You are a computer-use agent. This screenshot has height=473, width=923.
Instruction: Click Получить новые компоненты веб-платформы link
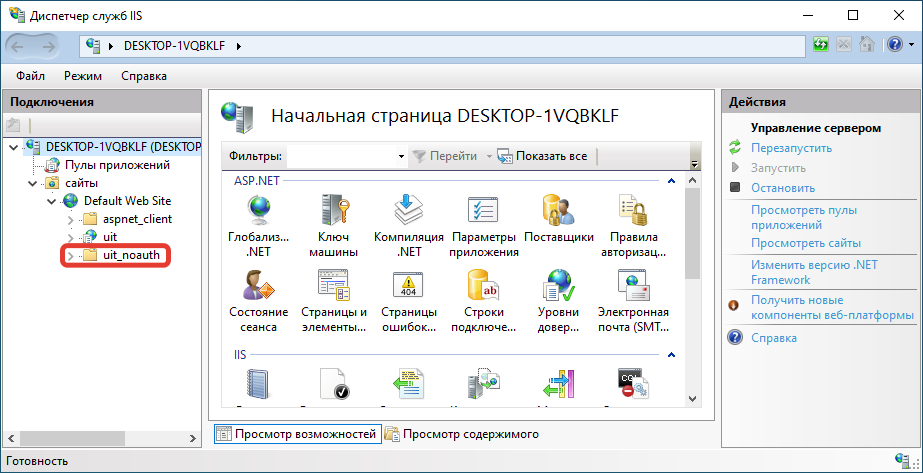(x=832, y=308)
